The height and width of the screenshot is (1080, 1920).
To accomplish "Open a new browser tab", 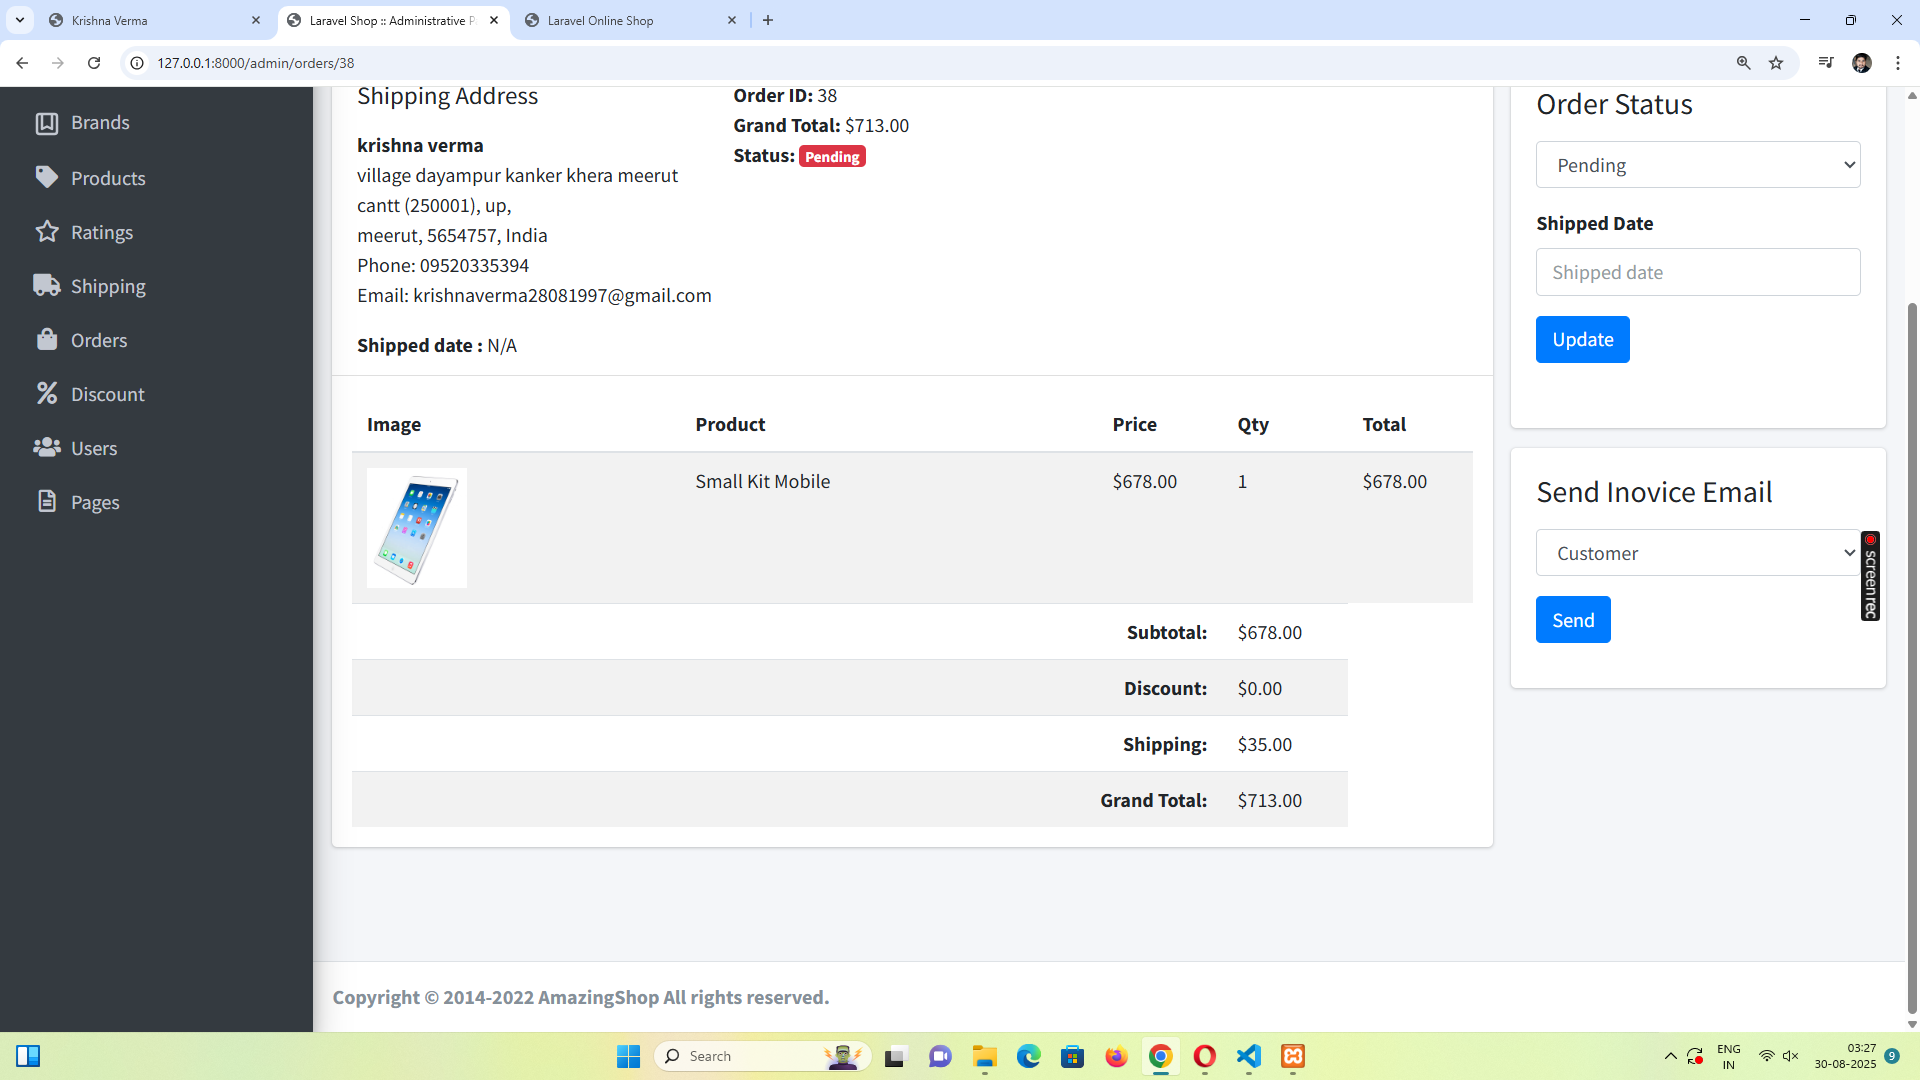I will [768, 20].
